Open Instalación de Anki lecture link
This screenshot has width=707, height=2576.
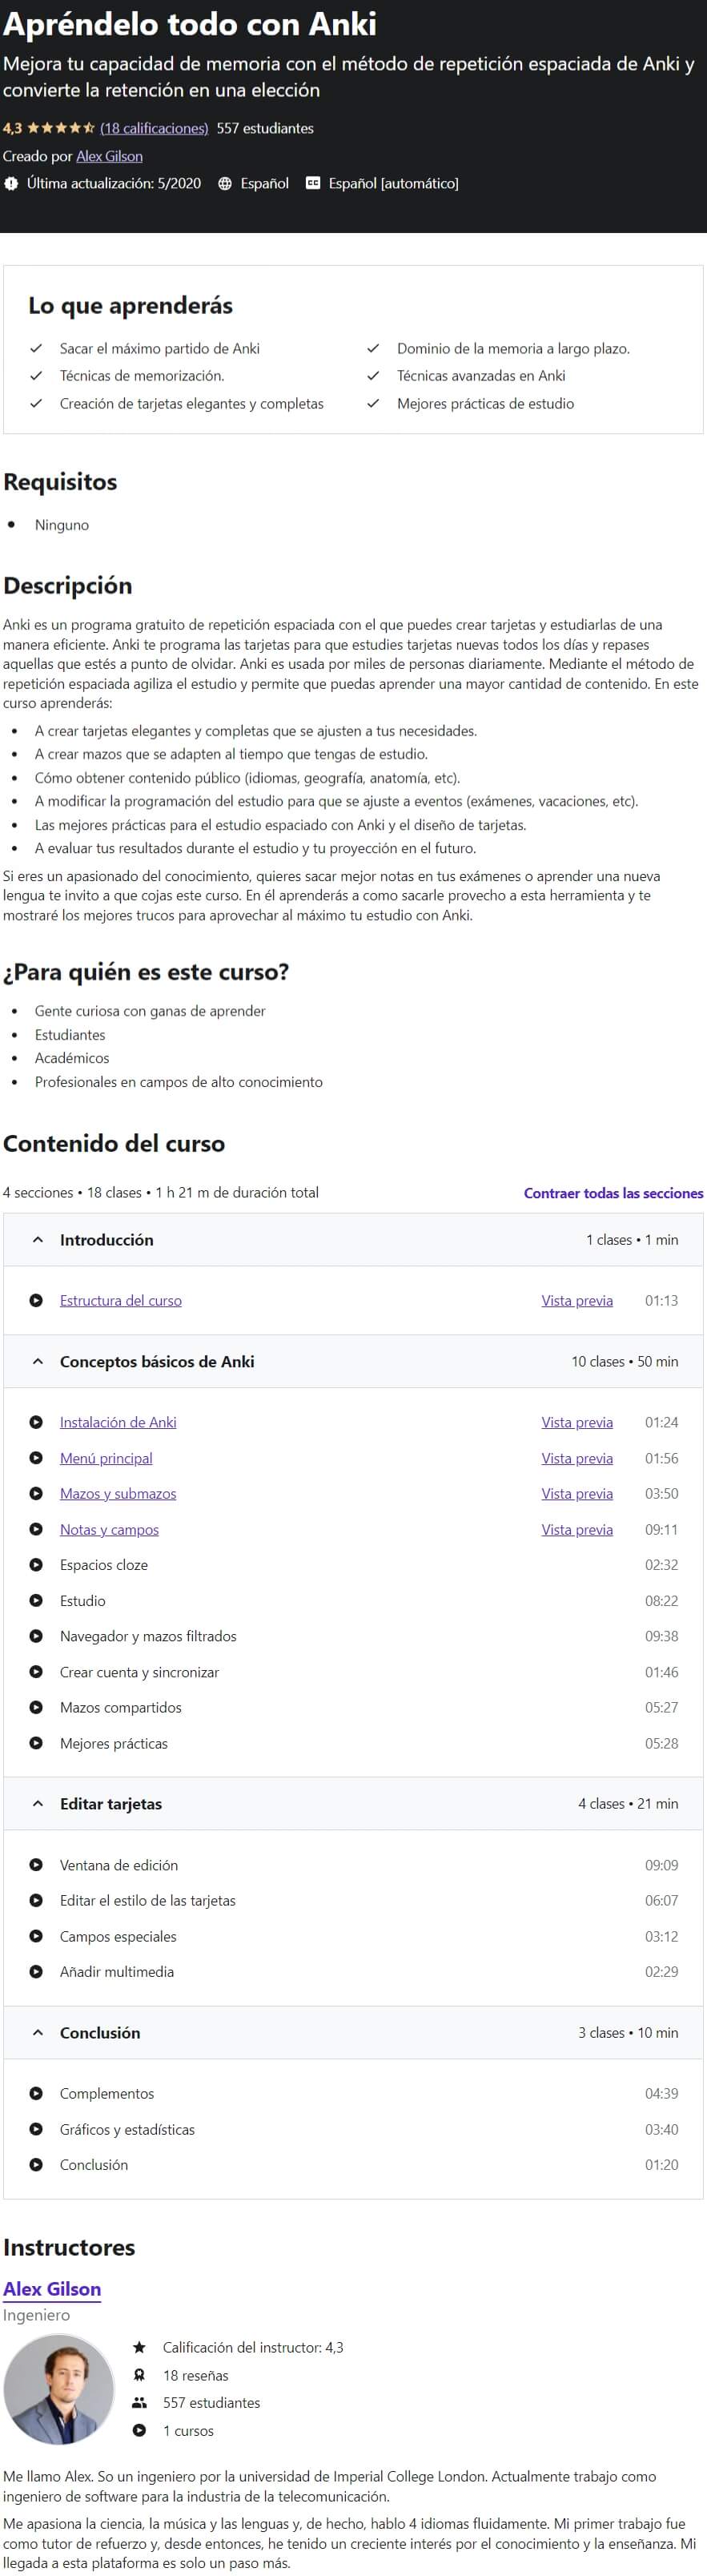pyautogui.click(x=118, y=1422)
